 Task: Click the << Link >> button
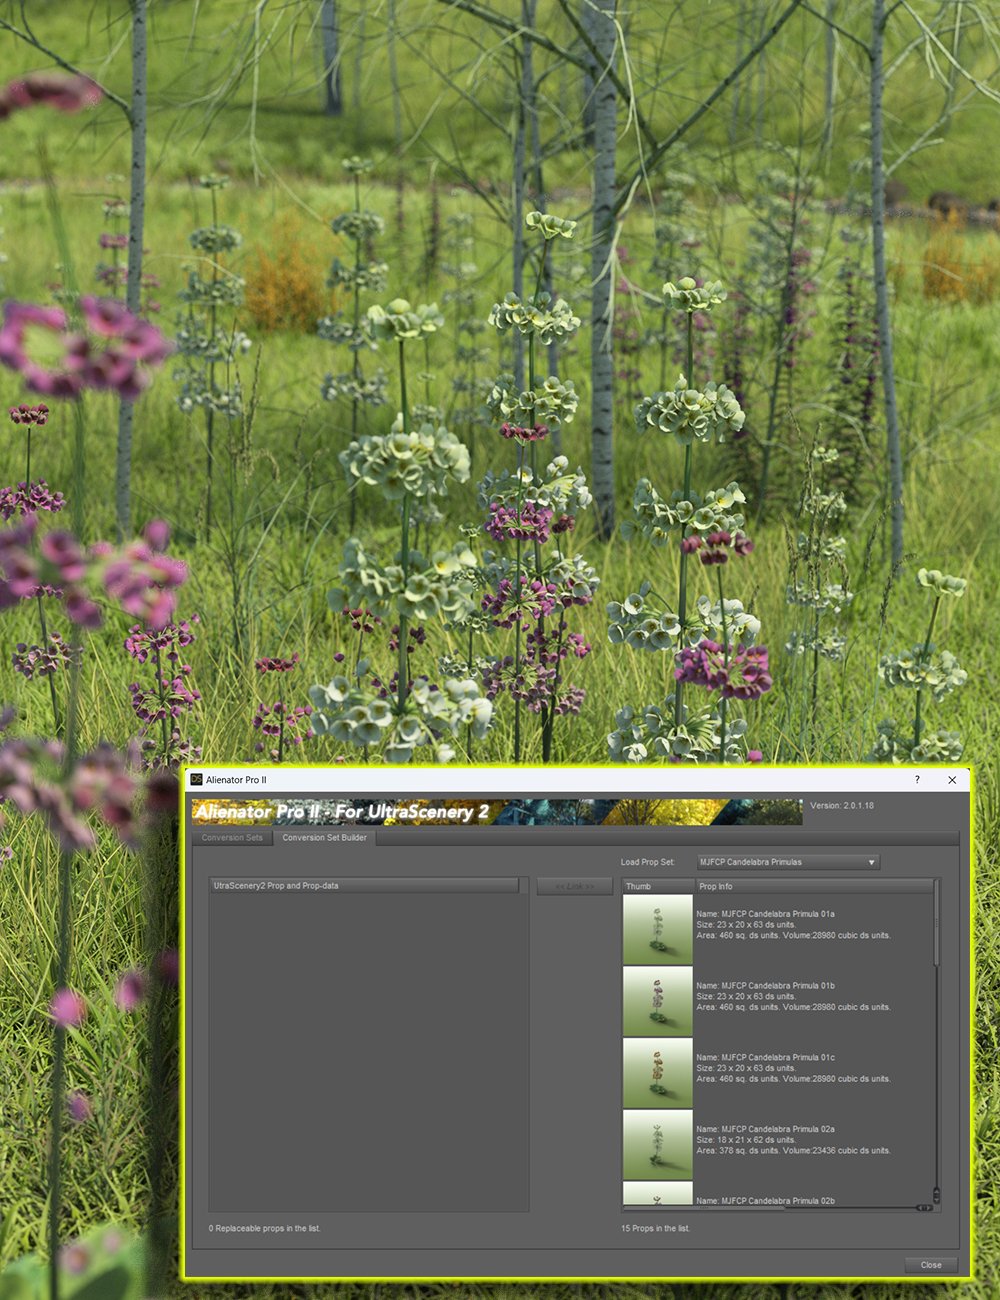point(575,886)
